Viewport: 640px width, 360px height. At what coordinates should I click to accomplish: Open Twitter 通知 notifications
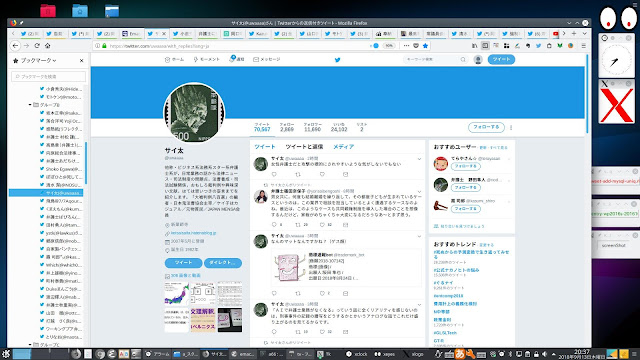coord(237,59)
